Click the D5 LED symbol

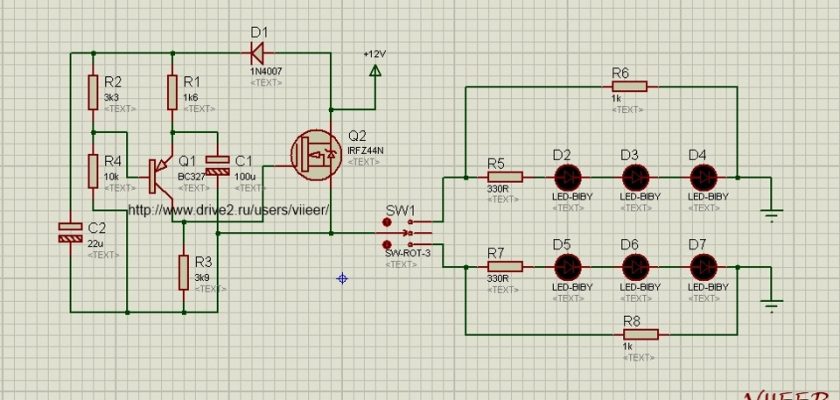tap(568, 267)
